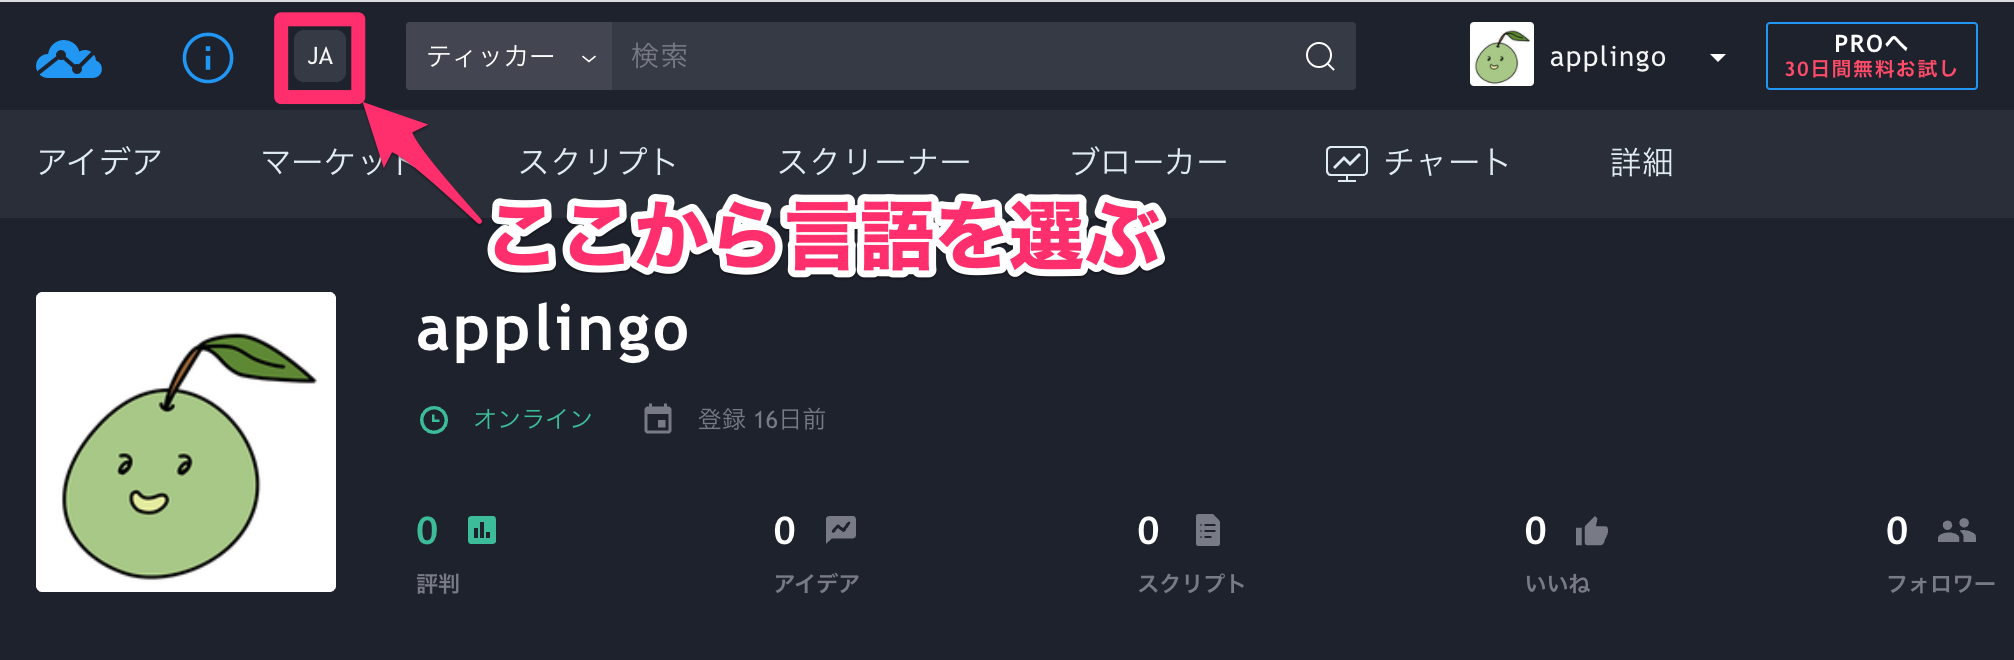The width and height of the screenshot is (2014, 660).
Task: Click the チャート chart monitor icon
Action: tap(1347, 163)
